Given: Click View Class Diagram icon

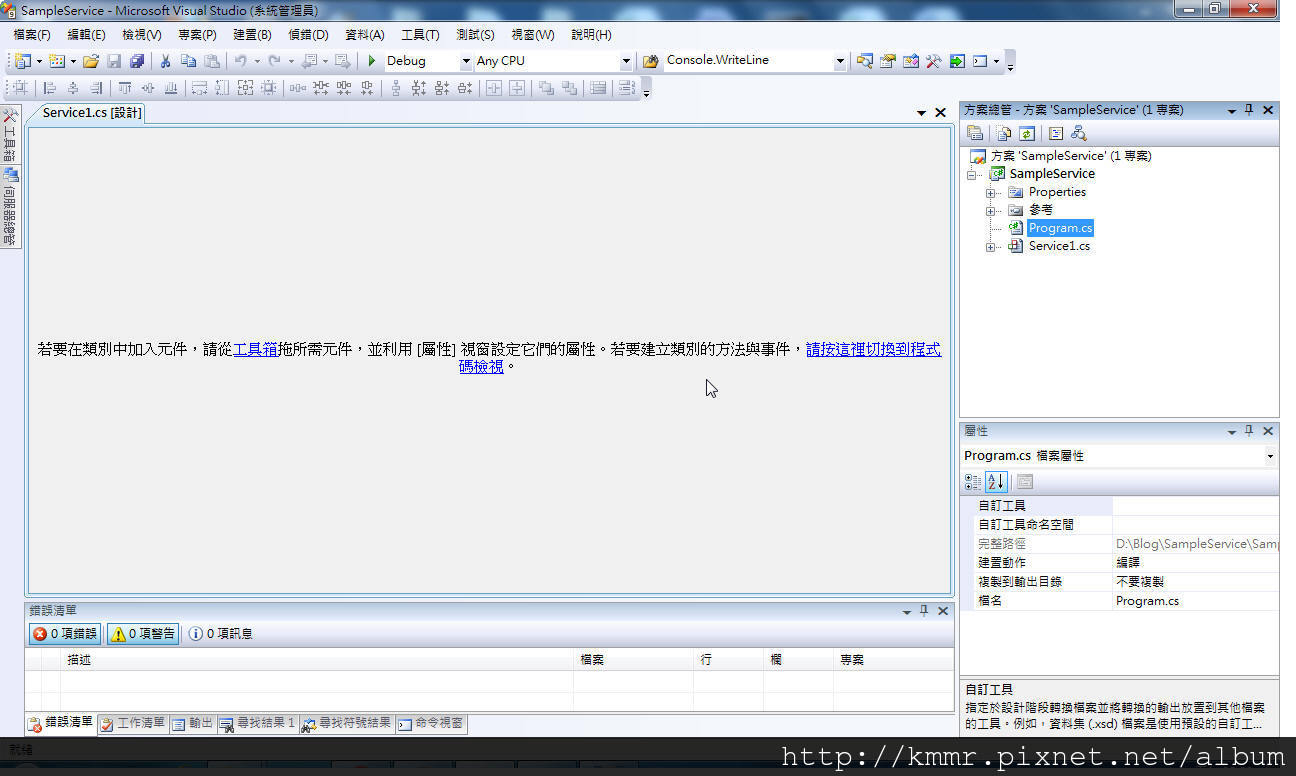Looking at the screenshot, I should [x=1078, y=133].
